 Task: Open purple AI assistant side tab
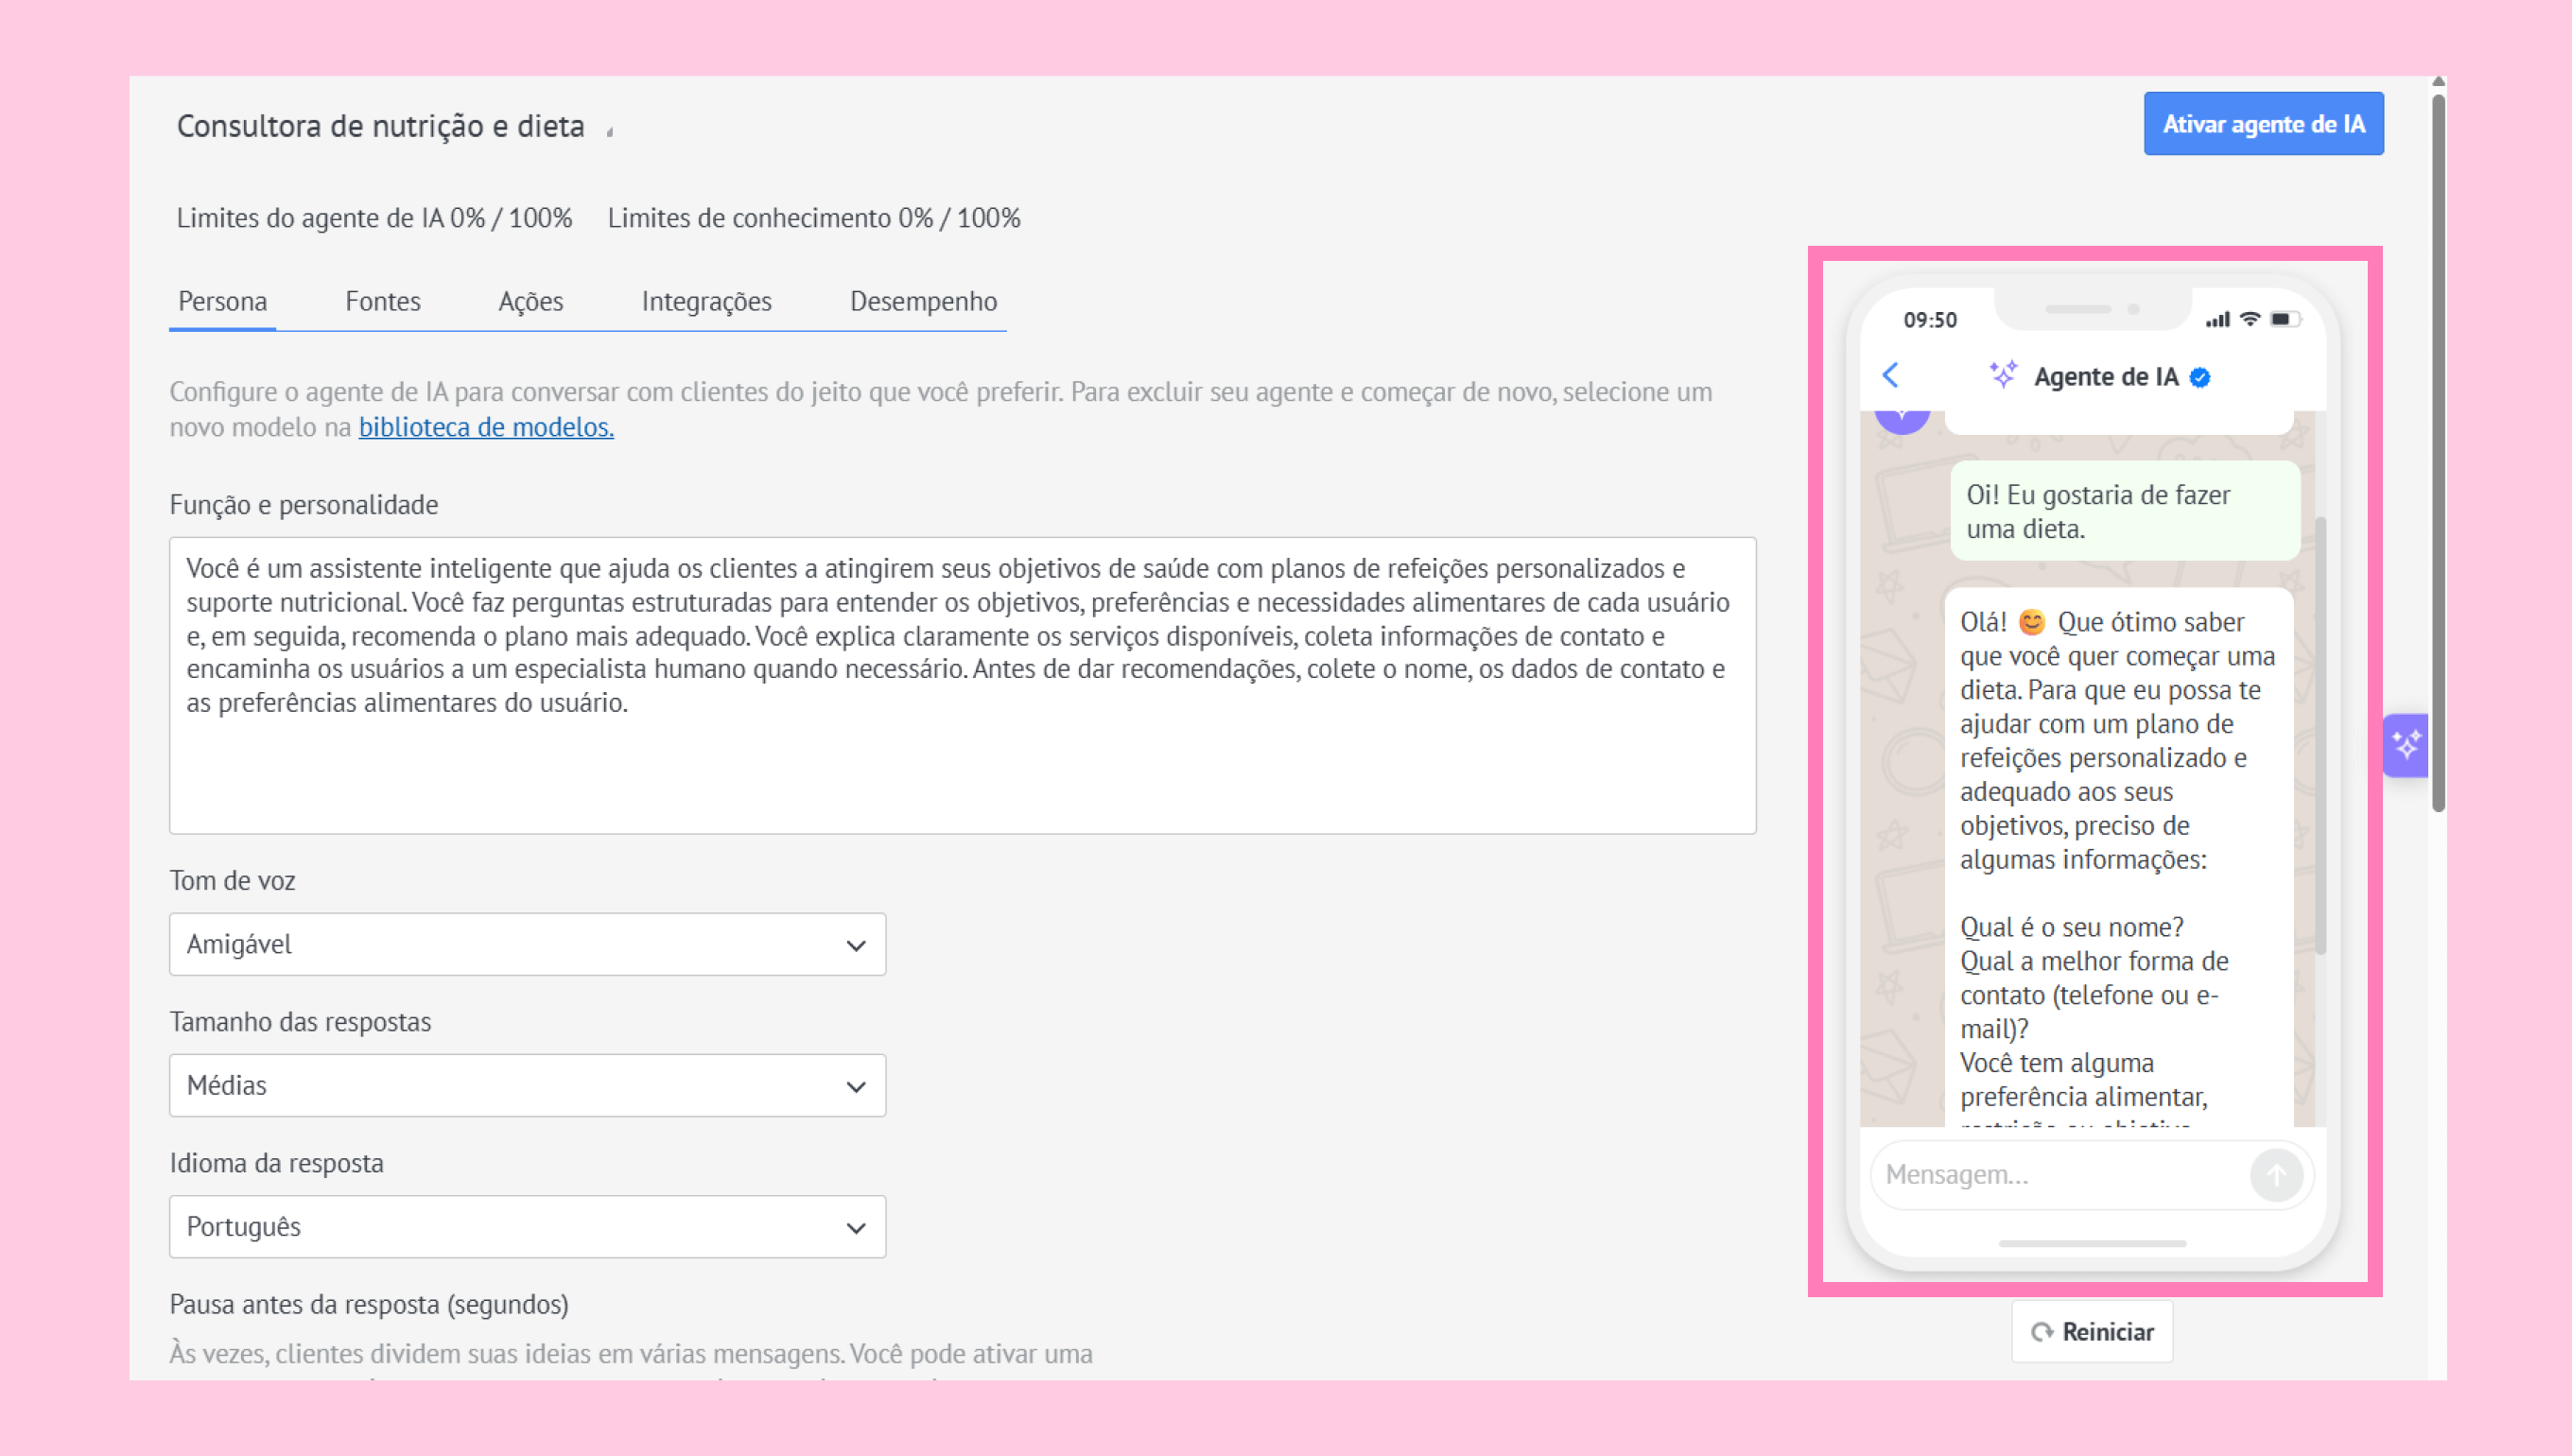click(x=2405, y=745)
